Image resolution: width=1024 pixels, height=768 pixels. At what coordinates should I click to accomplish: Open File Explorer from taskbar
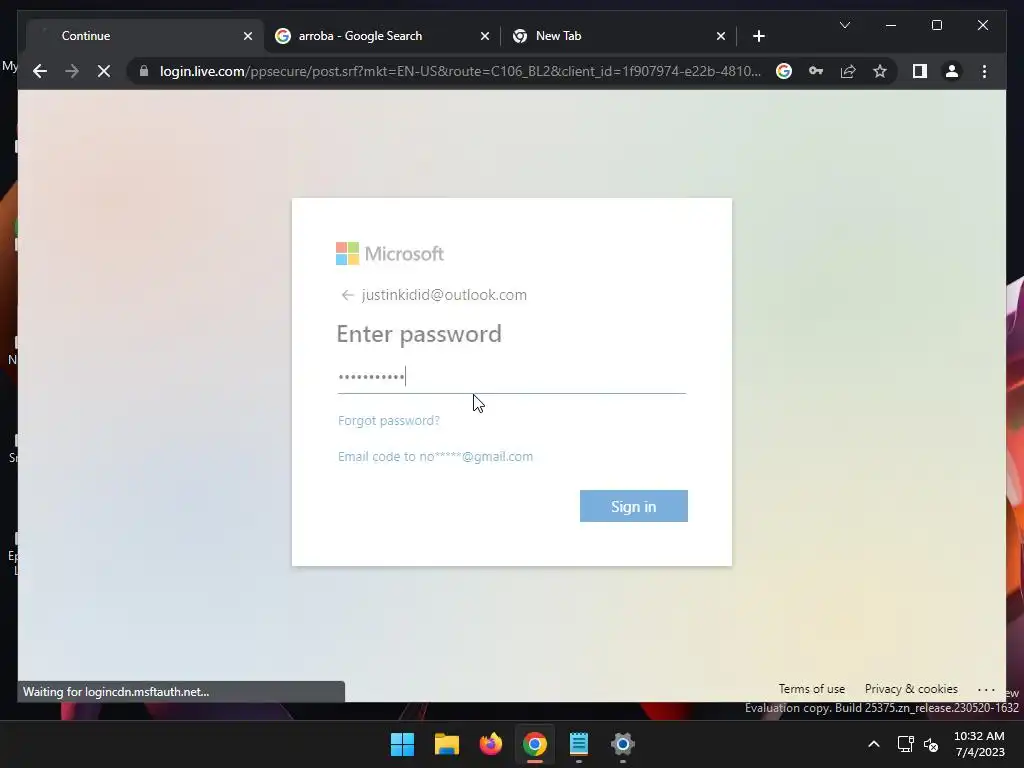(x=447, y=744)
